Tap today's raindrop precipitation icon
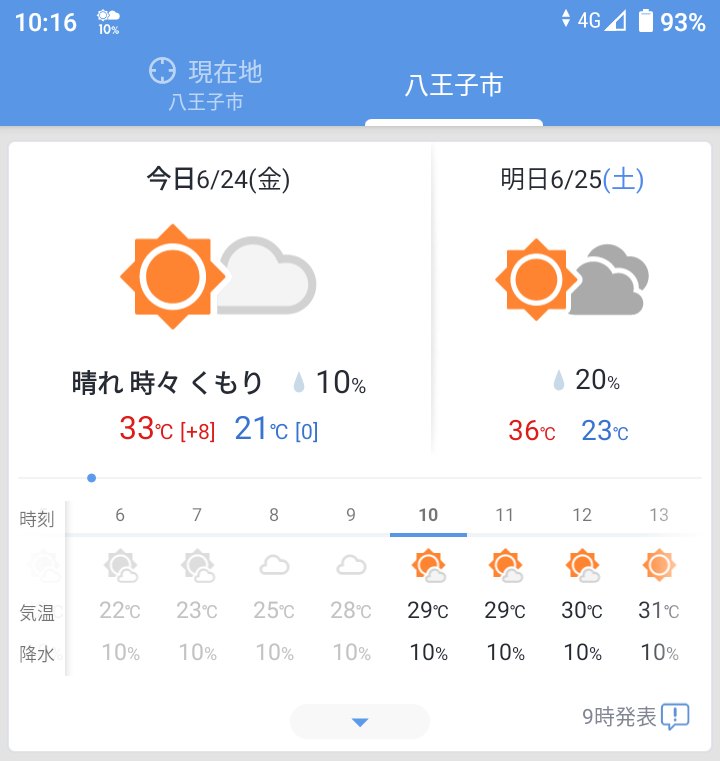 tap(298, 383)
